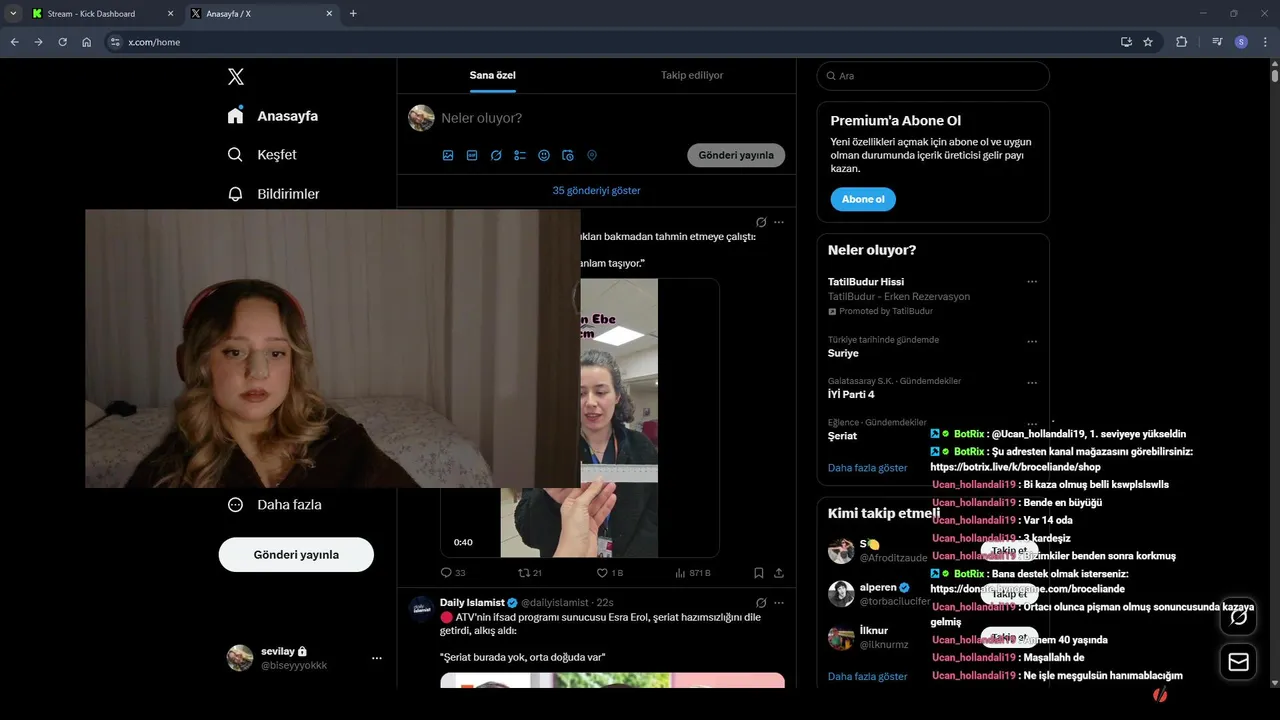Bookmark this page with the star
This screenshot has height=720, width=1280.
pos(1148,42)
